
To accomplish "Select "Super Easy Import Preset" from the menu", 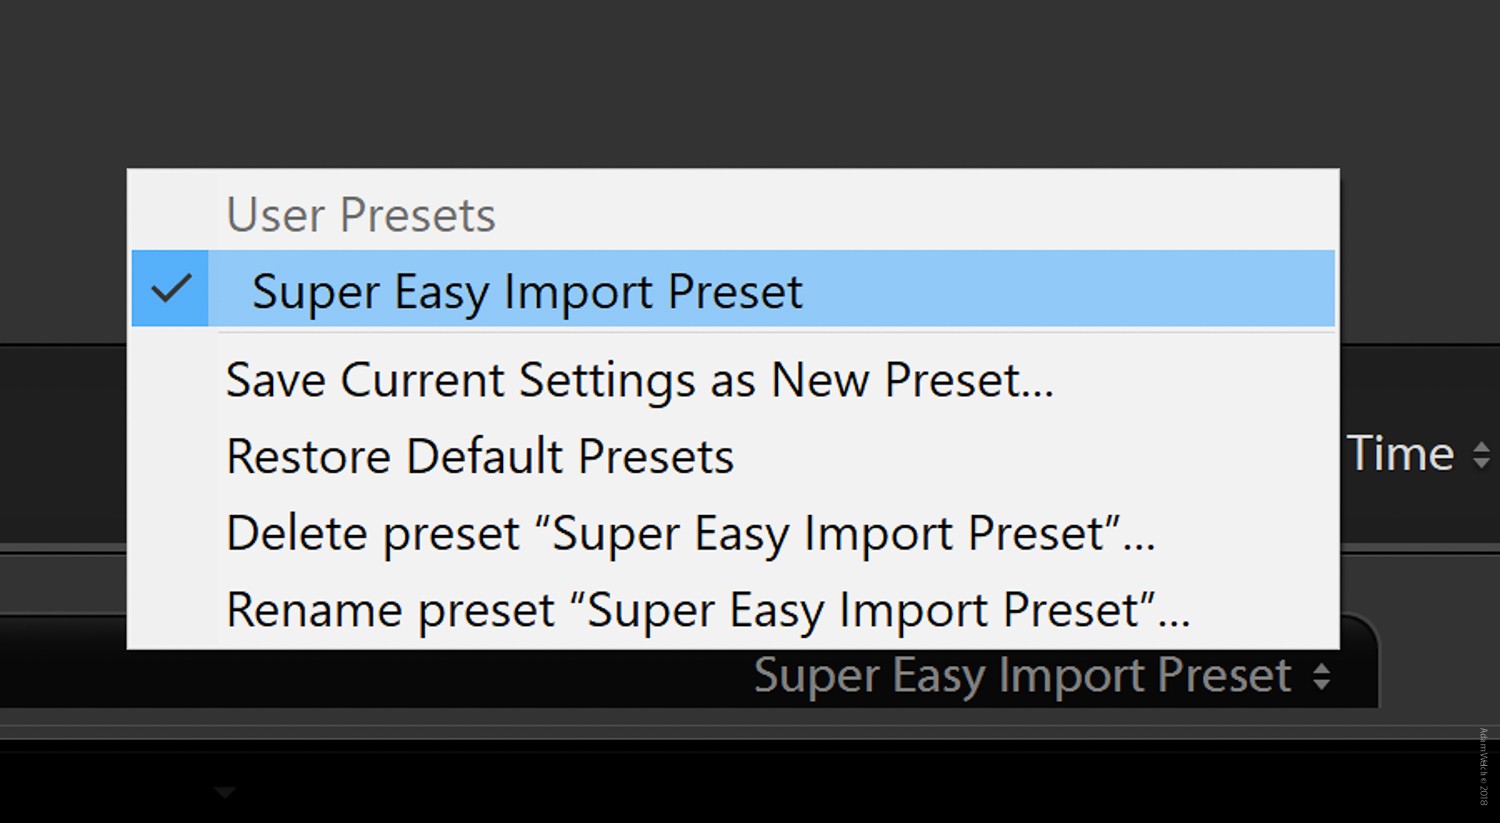I will 527,291.
